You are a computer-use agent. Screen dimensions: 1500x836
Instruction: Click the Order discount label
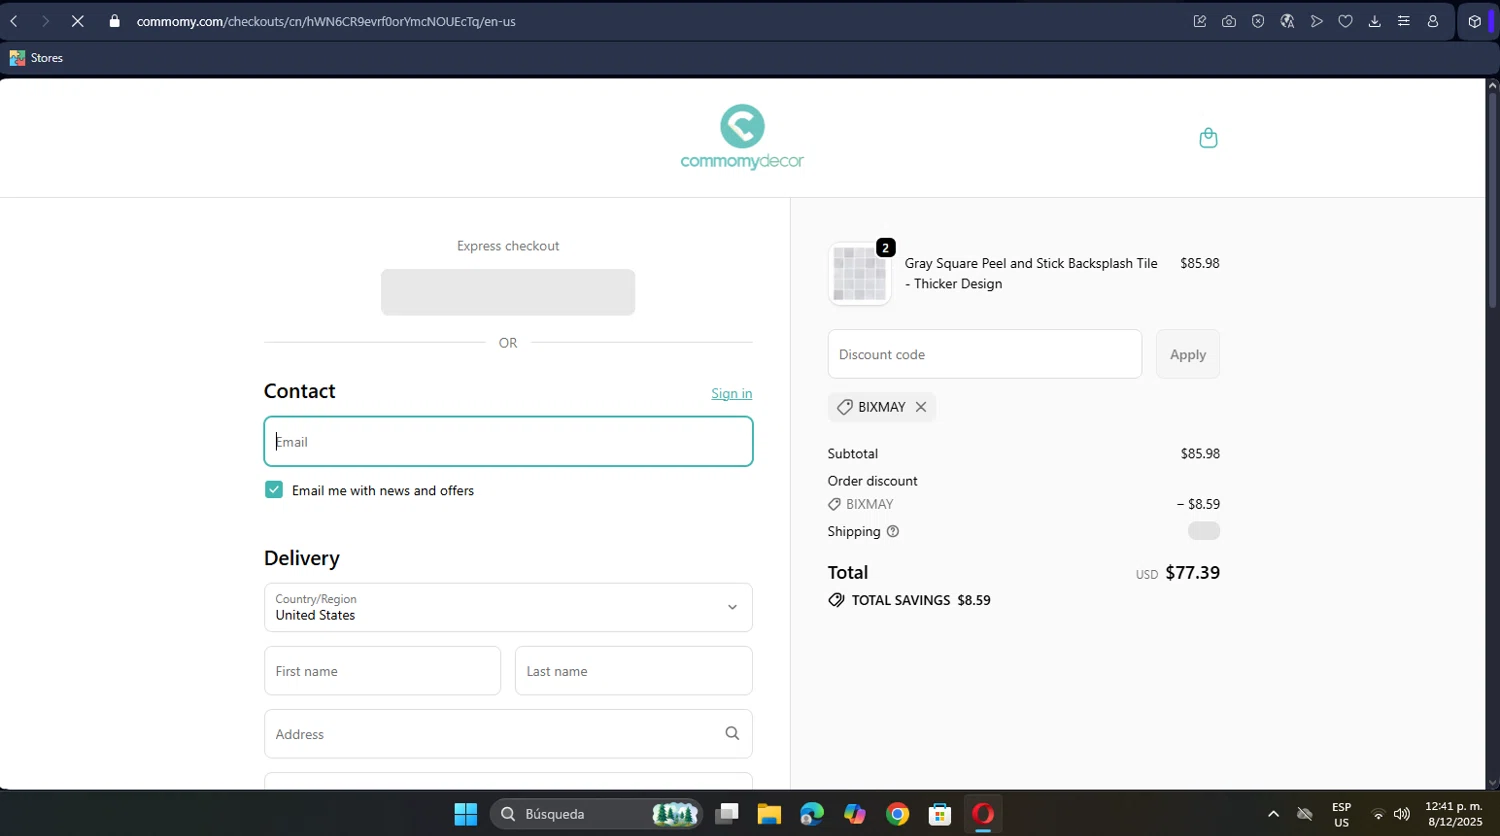872,481
